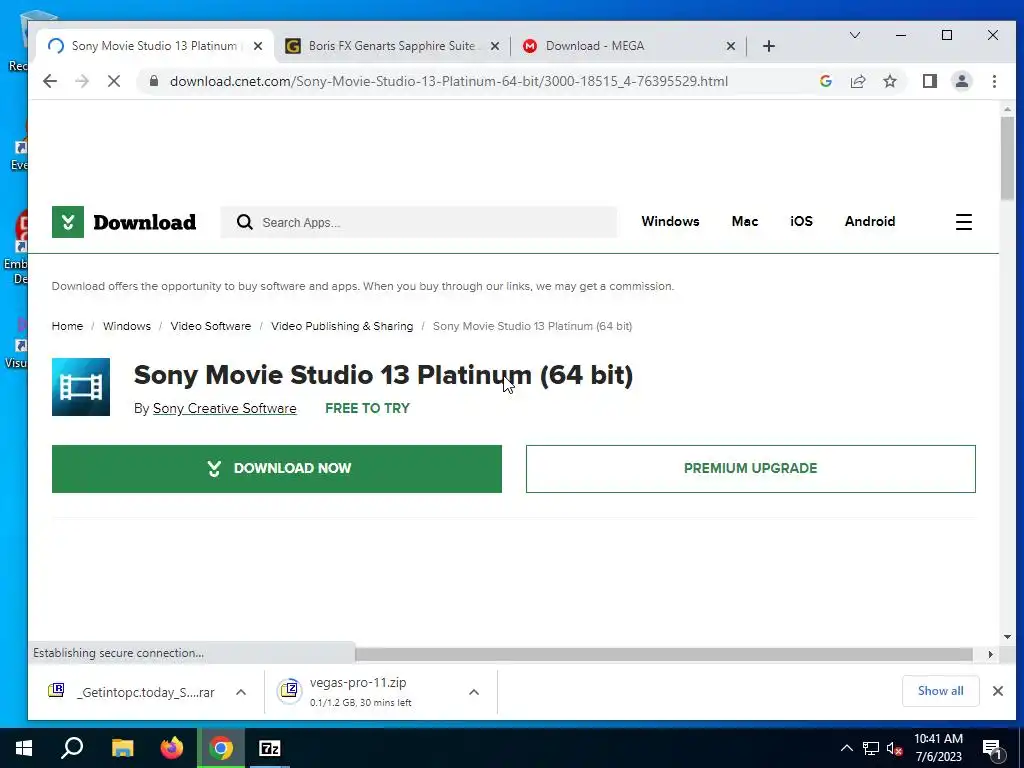The height and width of the screenshot is (768, 1024).
Task: Click the muted volume tray icon
Action: click(894, 748)
